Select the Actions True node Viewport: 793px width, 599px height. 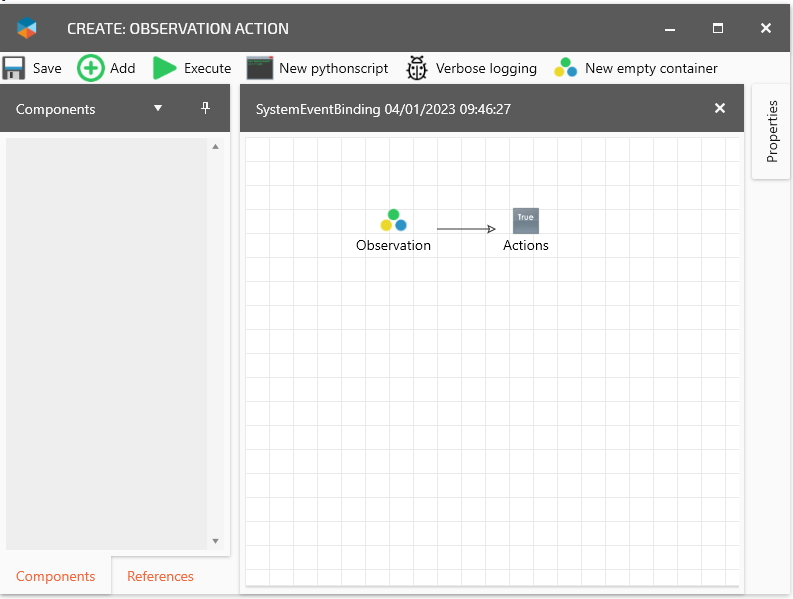(525, 221)
